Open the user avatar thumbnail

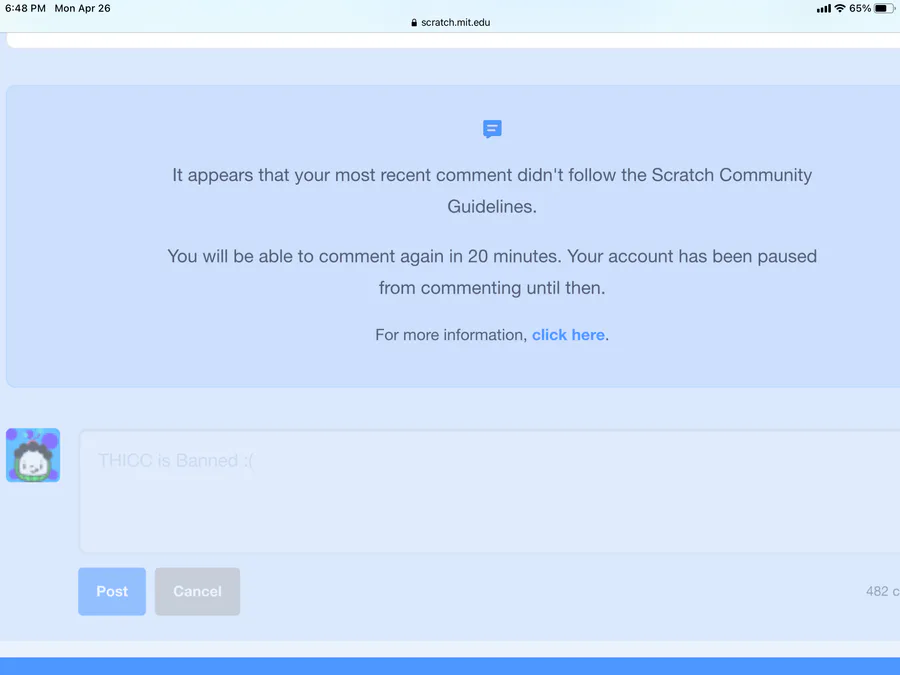click(x=33, y=455)
